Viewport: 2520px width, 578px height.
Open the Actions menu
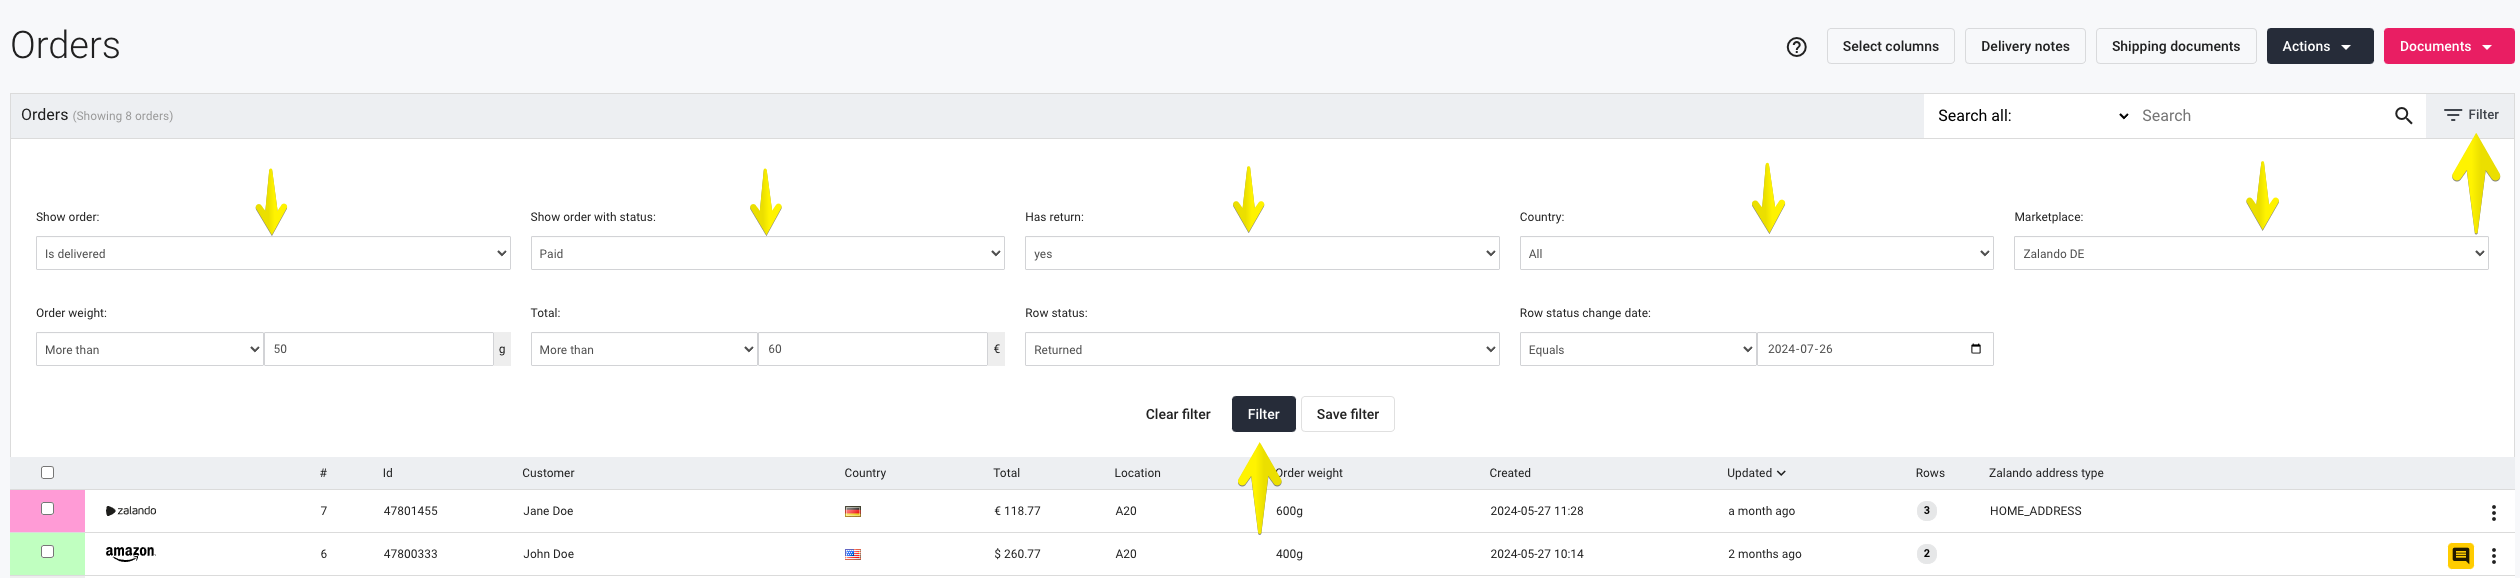[x=2319, y=46]
